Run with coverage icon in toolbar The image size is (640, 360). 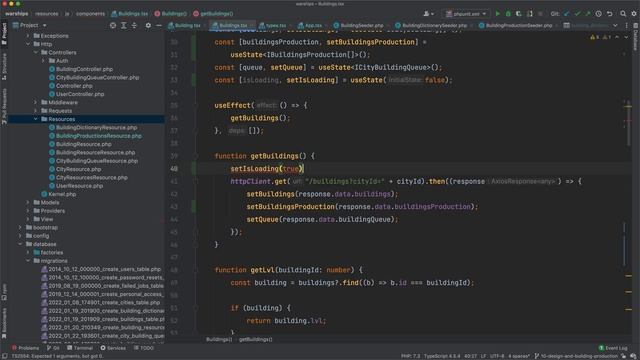tap(519, 14)
